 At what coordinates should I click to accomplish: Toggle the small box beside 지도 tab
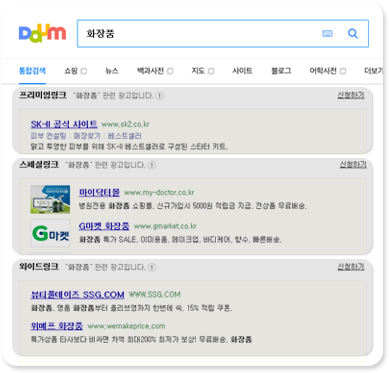(211, 71)
